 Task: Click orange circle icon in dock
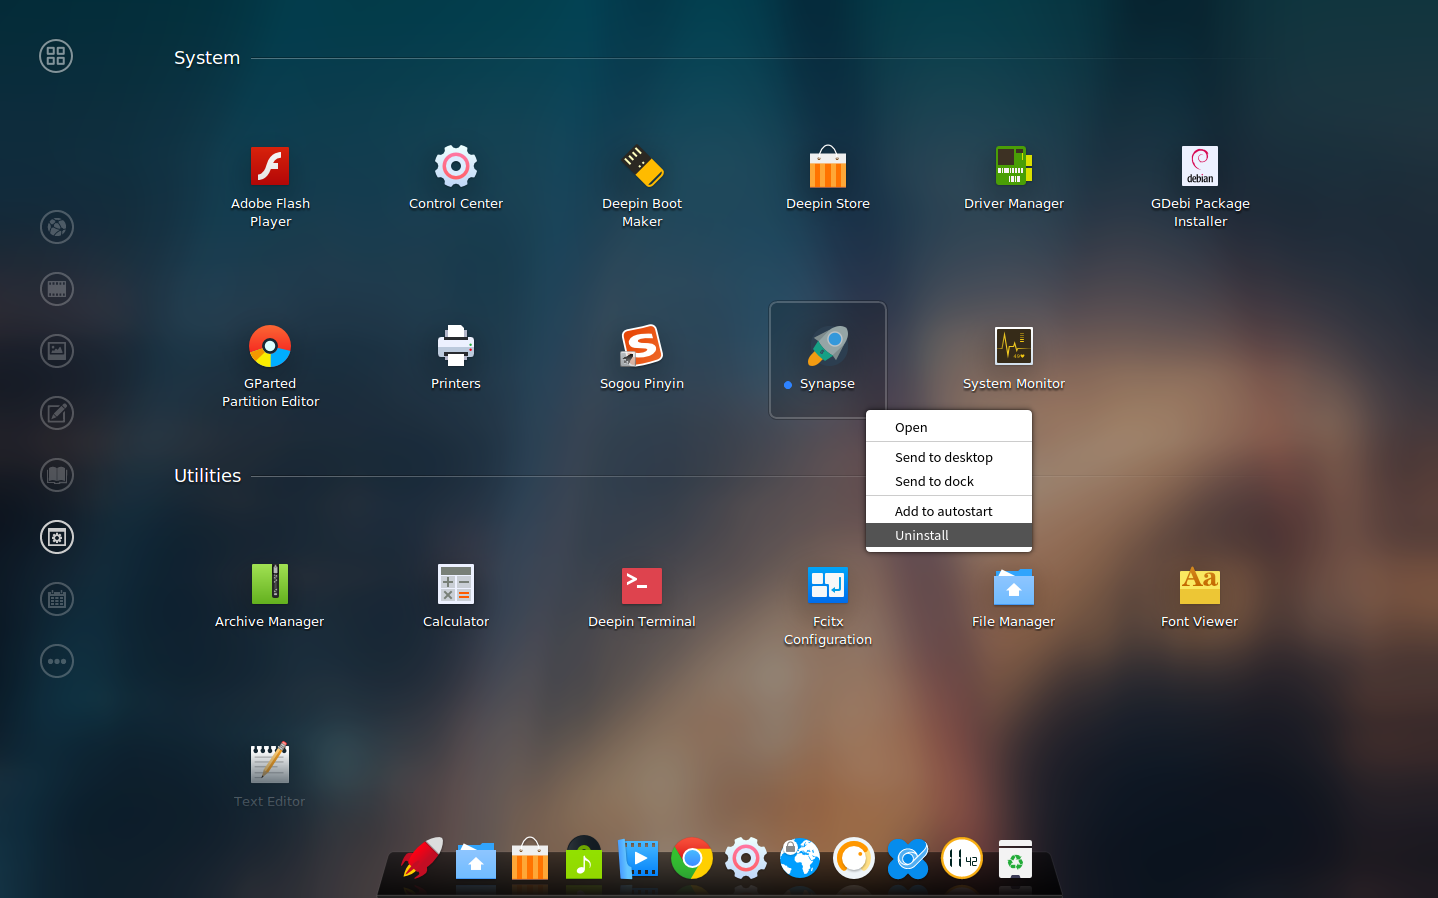[854, 858]
